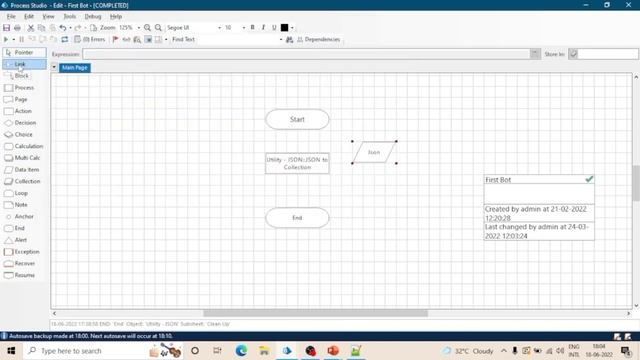640x360 pixels.
Task: Click the Redo arrow icon
Action: pos(78,28)
